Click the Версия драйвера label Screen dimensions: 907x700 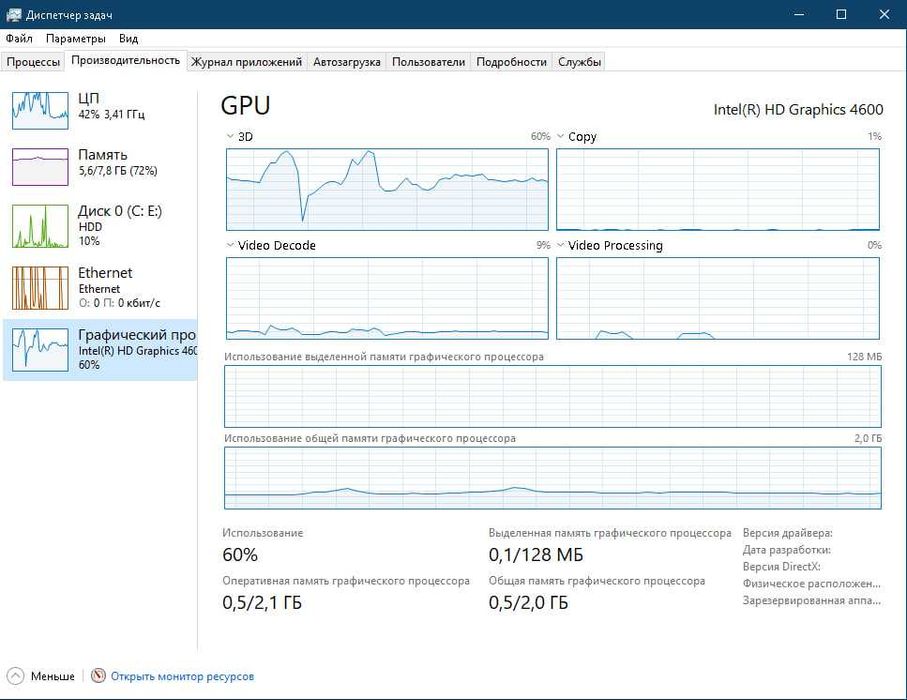[787, 533]
